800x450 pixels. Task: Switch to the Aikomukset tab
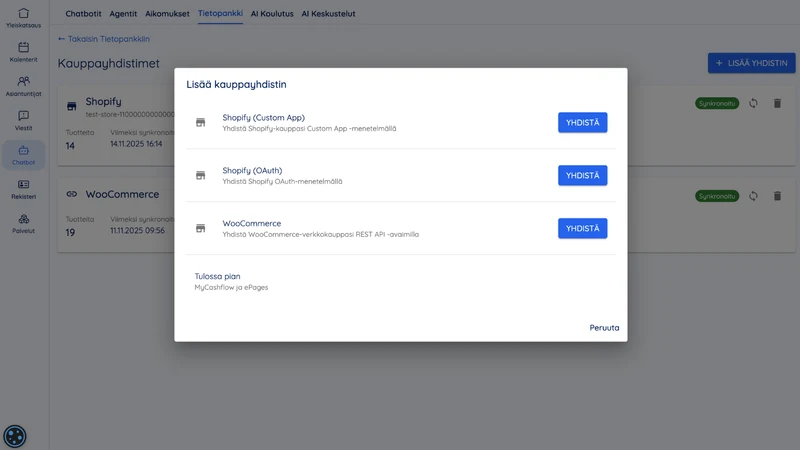[167, 14]
